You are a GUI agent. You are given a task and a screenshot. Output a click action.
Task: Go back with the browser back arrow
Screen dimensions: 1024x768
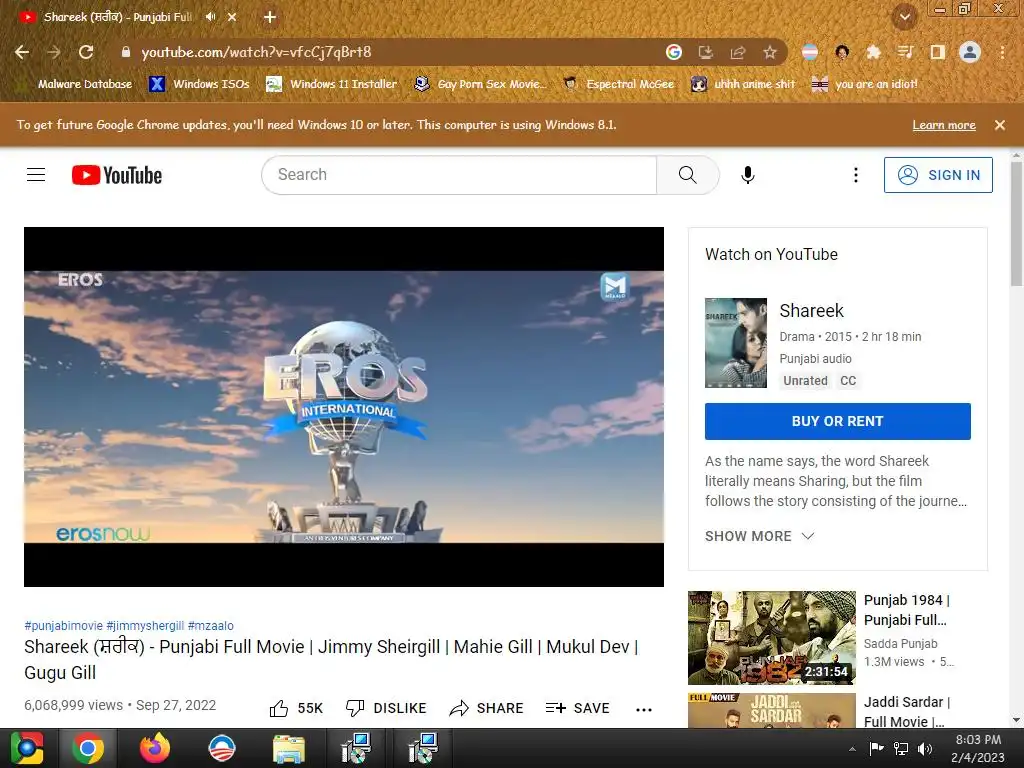tap(22, 52)
